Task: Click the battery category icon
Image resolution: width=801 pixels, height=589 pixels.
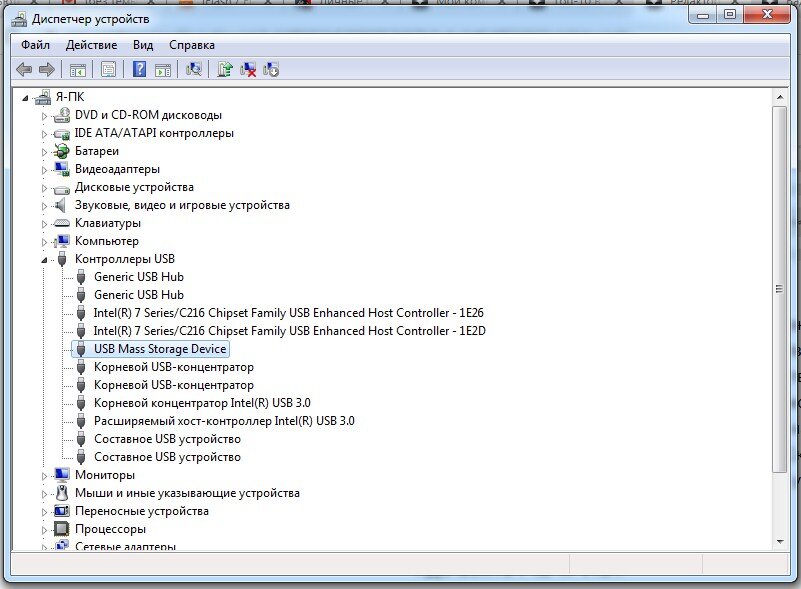Action: [x=62, y=151]
